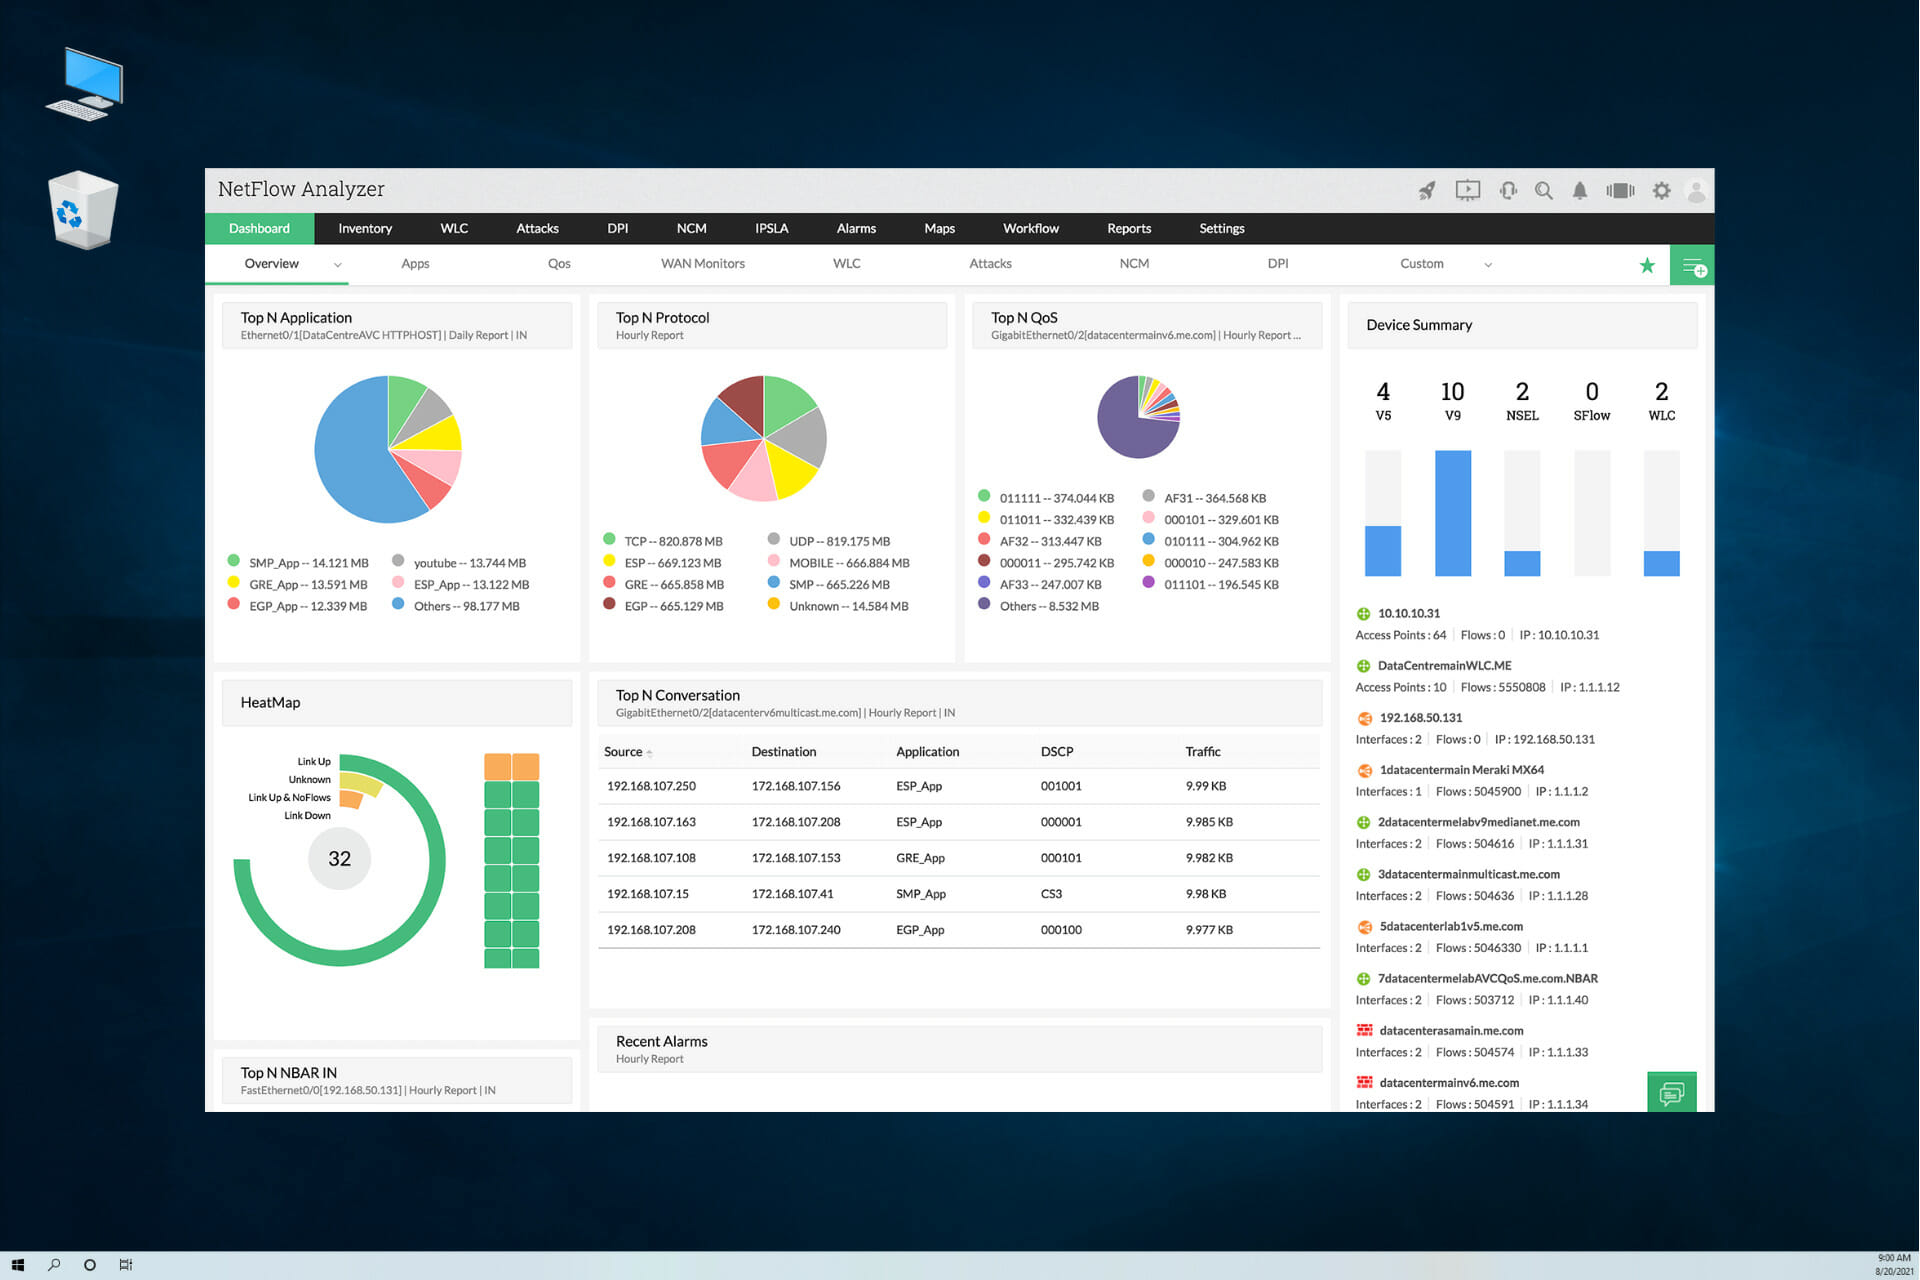Viewport: 1920px width, 1280px height.
Task: Click the HeatMap center count 32
Action: (x=340, y=859)
